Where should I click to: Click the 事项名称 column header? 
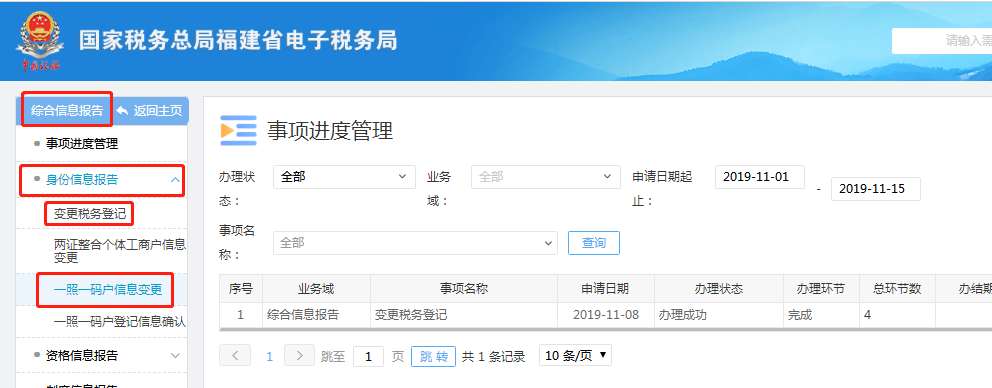[x=464, y=289]
